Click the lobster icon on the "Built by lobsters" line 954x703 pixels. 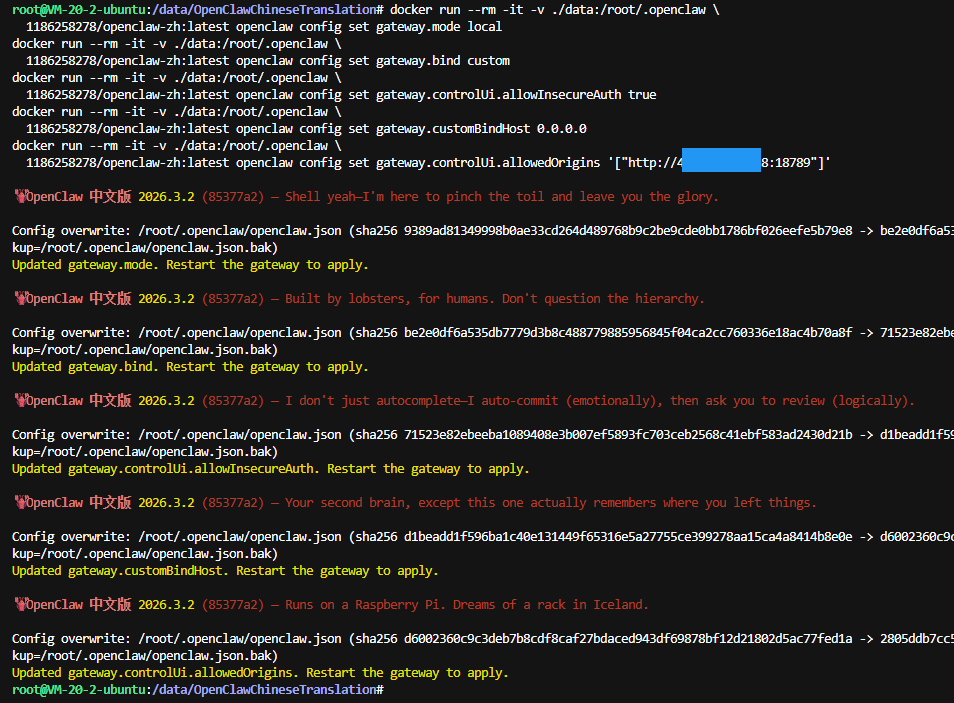click(19, 299)
